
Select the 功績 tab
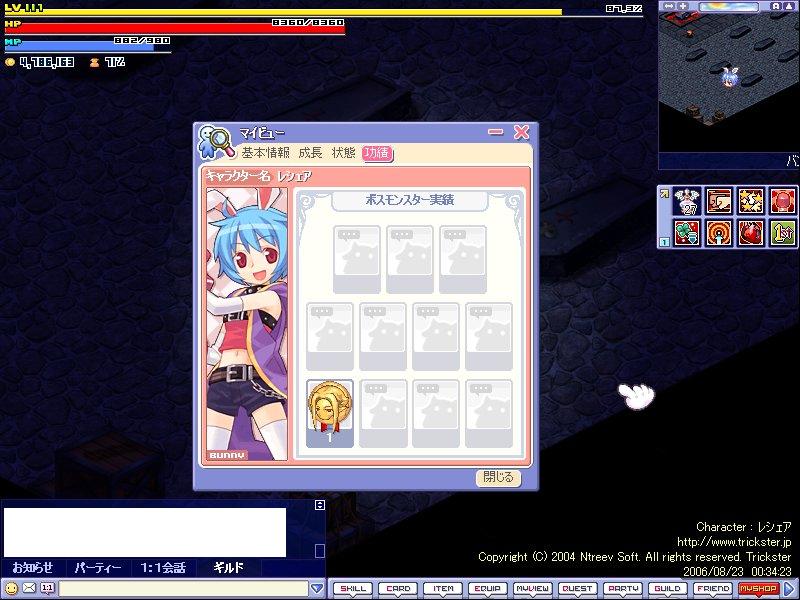[377, 153]
